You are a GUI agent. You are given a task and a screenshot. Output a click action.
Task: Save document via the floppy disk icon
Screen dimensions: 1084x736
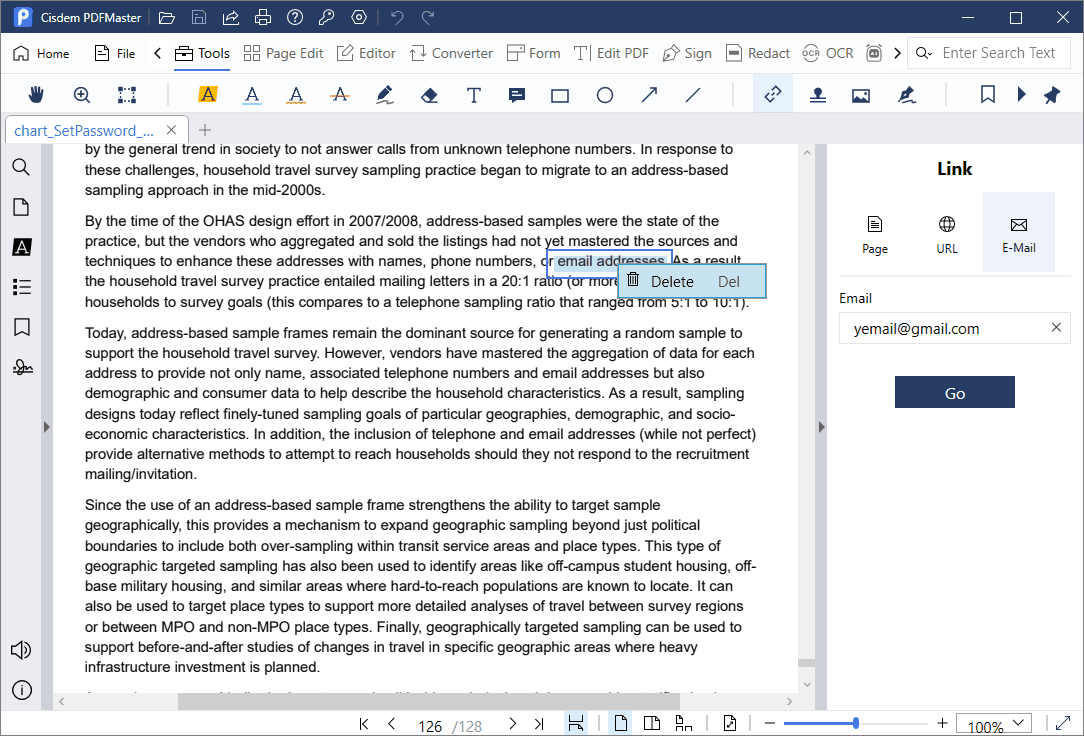[198, 17]
